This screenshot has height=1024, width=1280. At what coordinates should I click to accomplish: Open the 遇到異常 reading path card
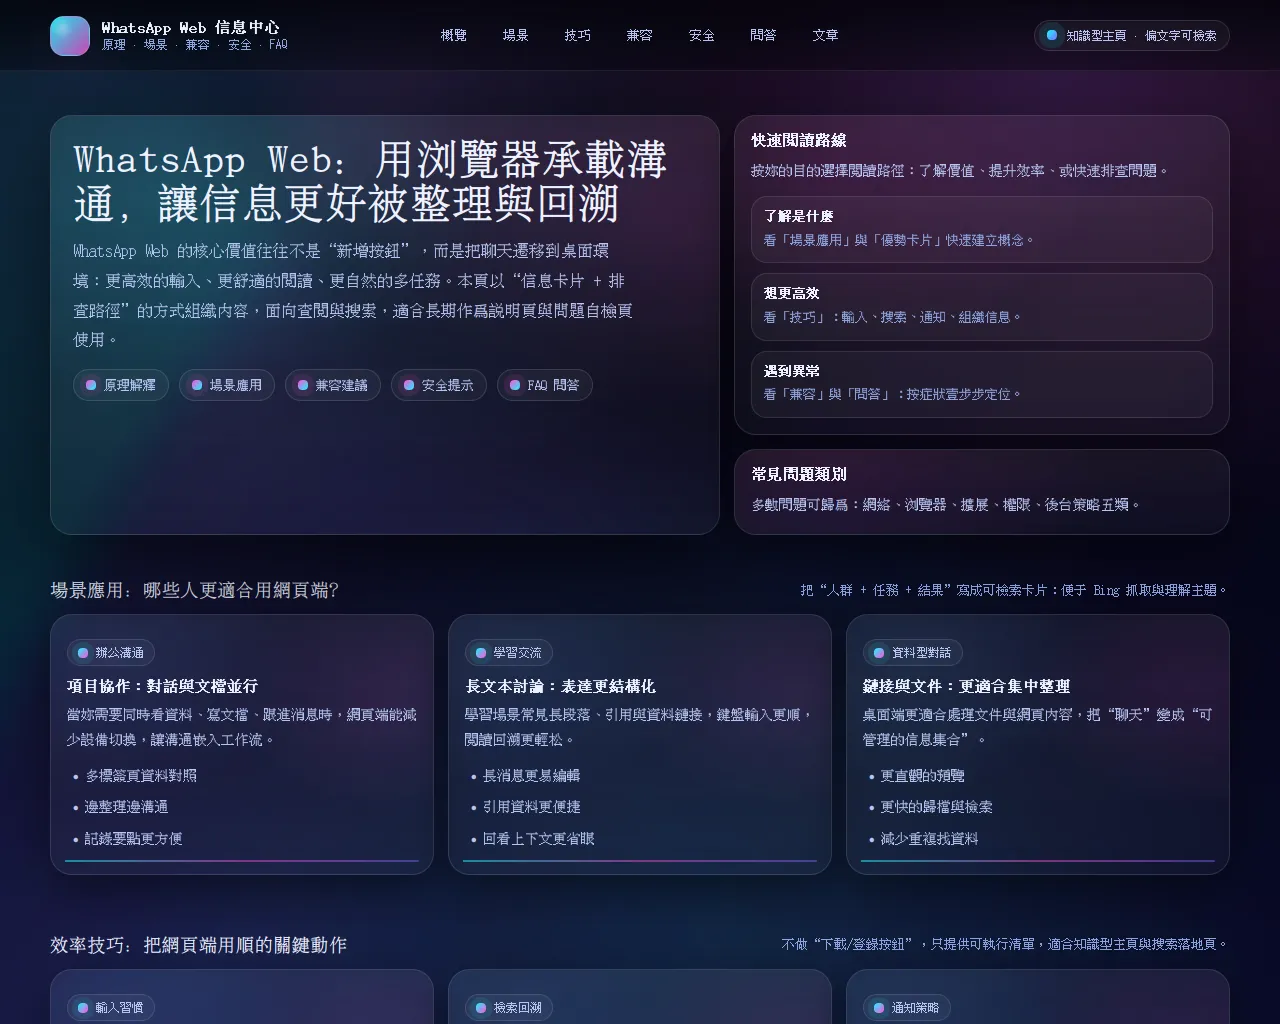[982, 384]
